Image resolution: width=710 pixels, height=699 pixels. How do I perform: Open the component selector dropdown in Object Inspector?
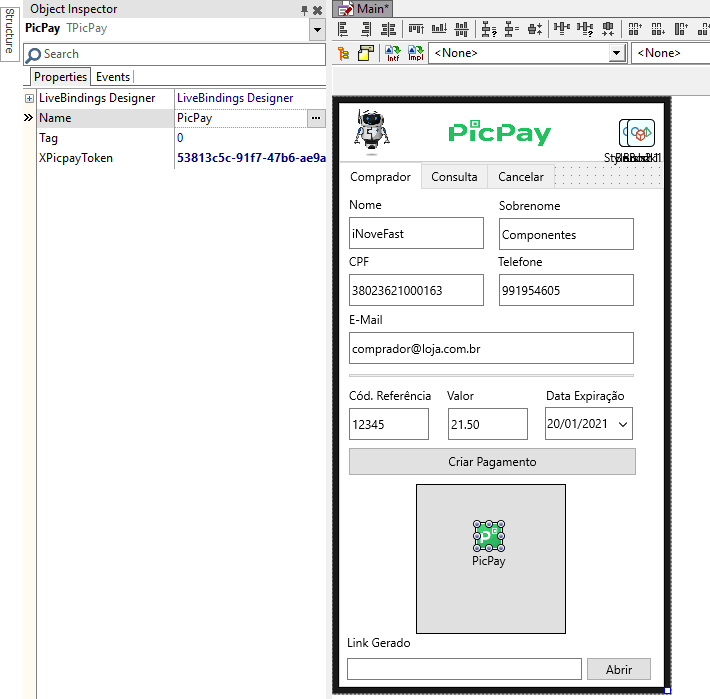click(317, 30)
